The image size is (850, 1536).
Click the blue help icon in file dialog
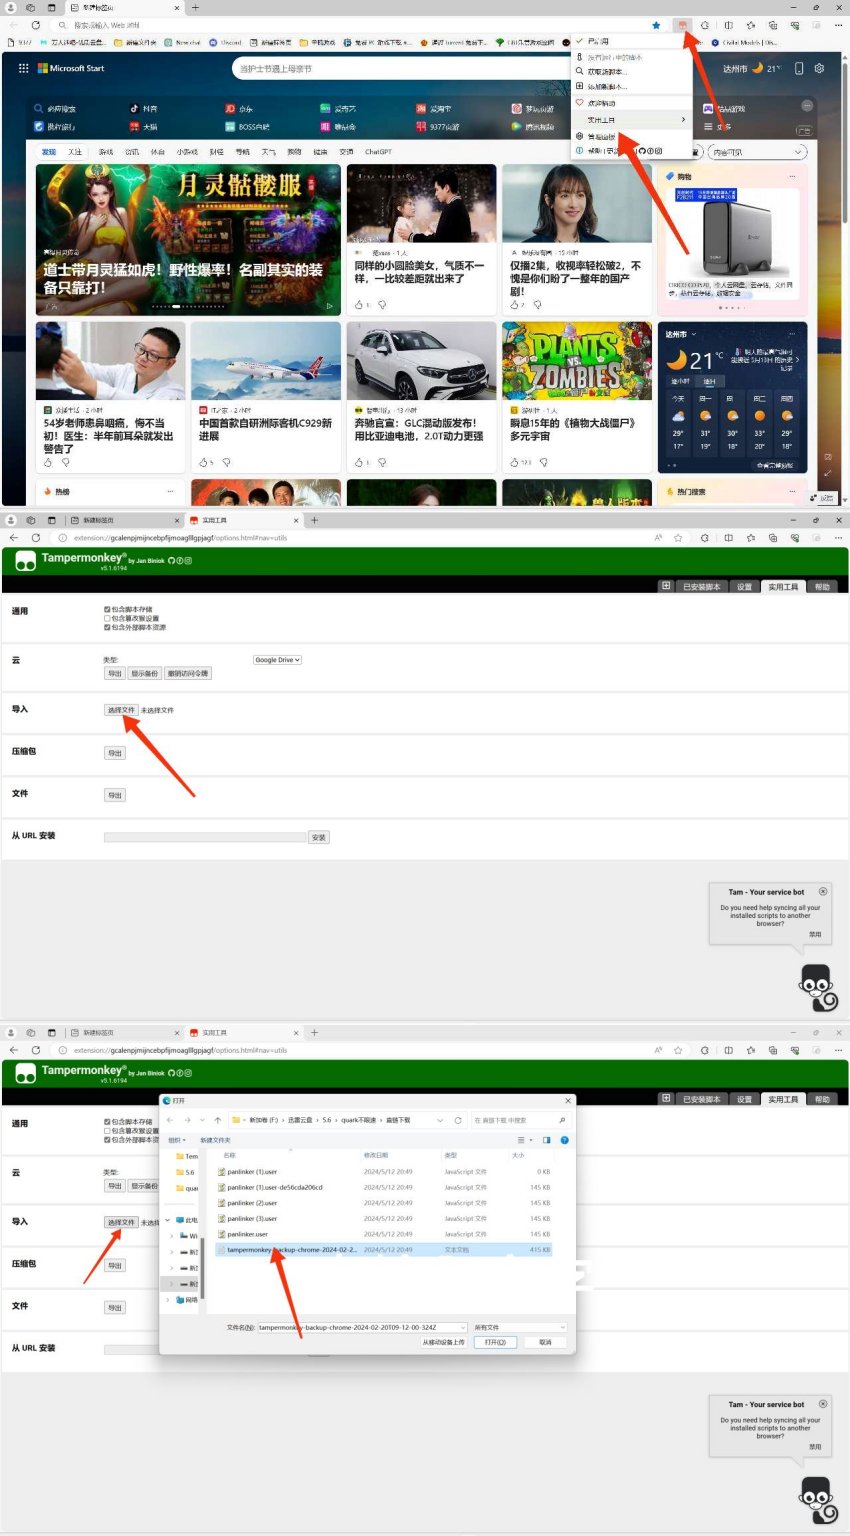pos(564,1140)
